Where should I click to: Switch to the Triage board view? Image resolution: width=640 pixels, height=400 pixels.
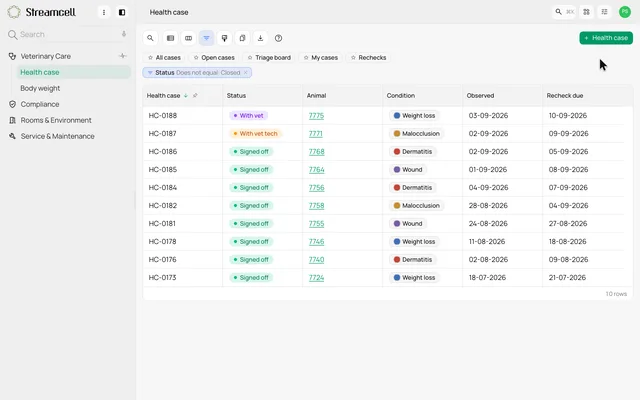tap(269, 58)
